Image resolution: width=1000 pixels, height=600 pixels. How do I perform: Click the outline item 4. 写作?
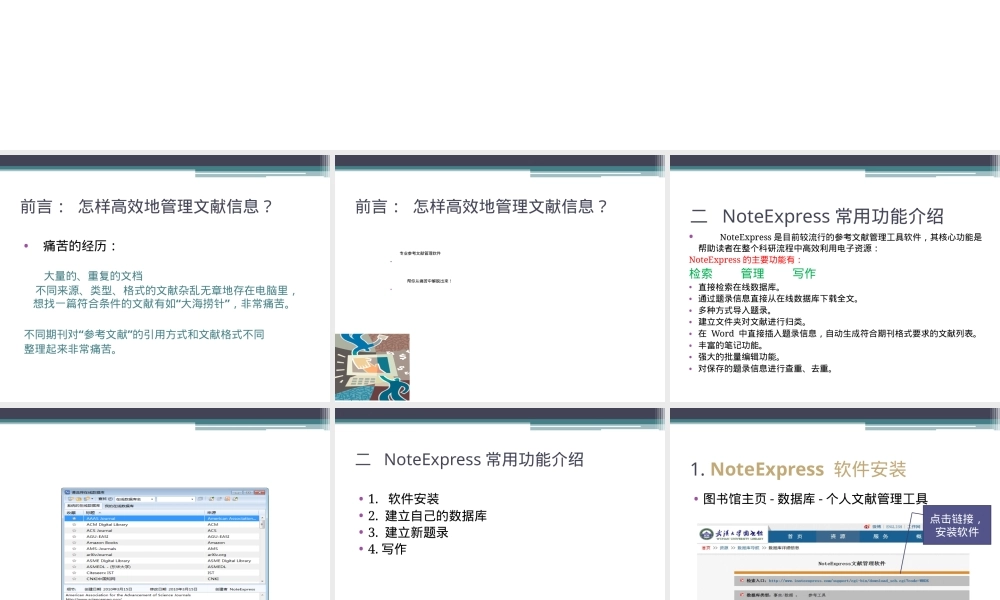387,549
